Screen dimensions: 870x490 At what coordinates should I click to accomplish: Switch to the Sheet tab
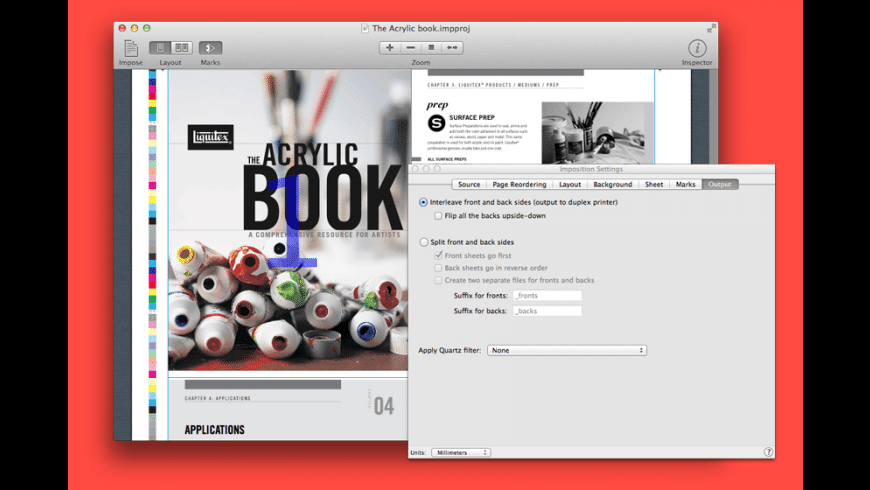point(654,184)
